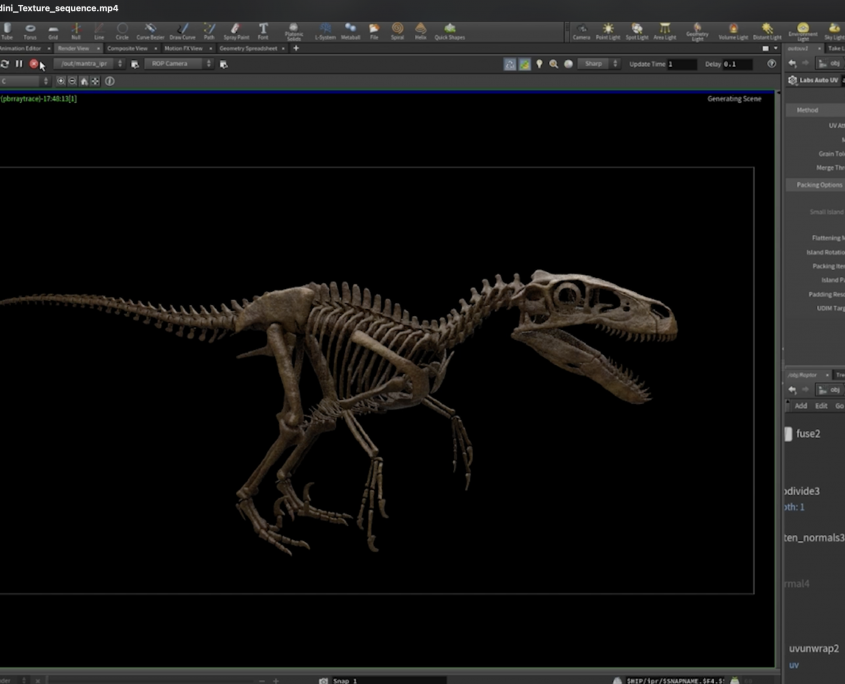845x684 pixels.
Task: Toggle the magnifier inspect pixel button
Action: coord(553,64)
